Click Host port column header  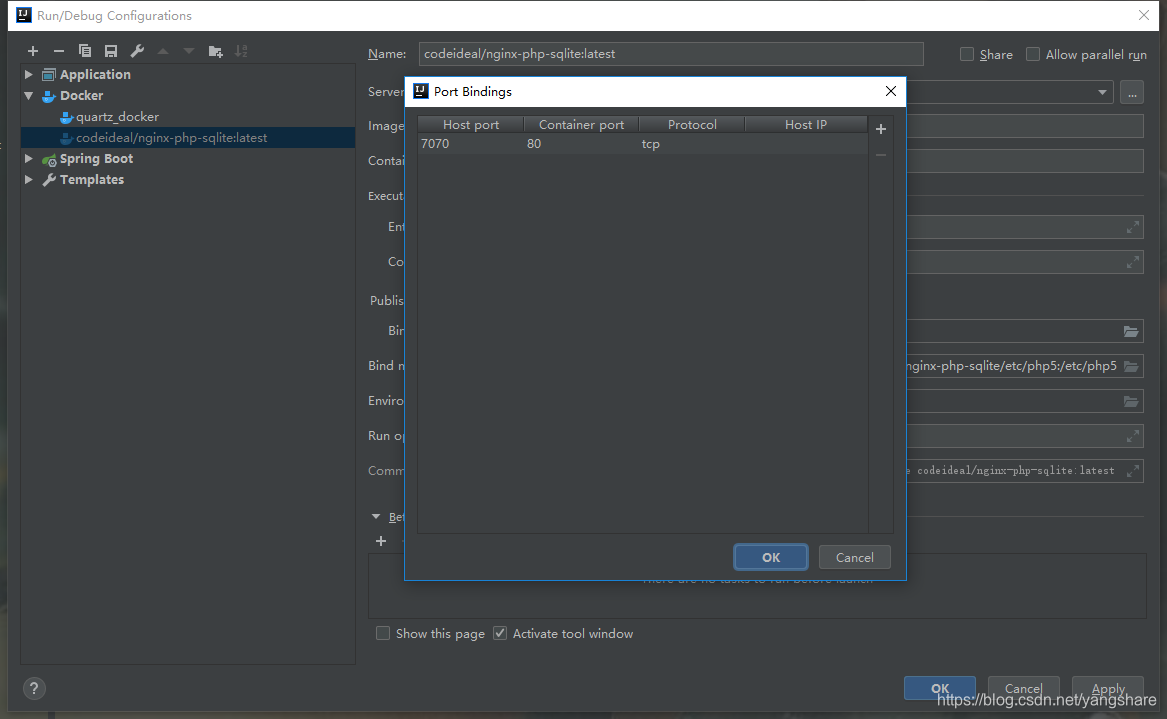coord(471,124)
